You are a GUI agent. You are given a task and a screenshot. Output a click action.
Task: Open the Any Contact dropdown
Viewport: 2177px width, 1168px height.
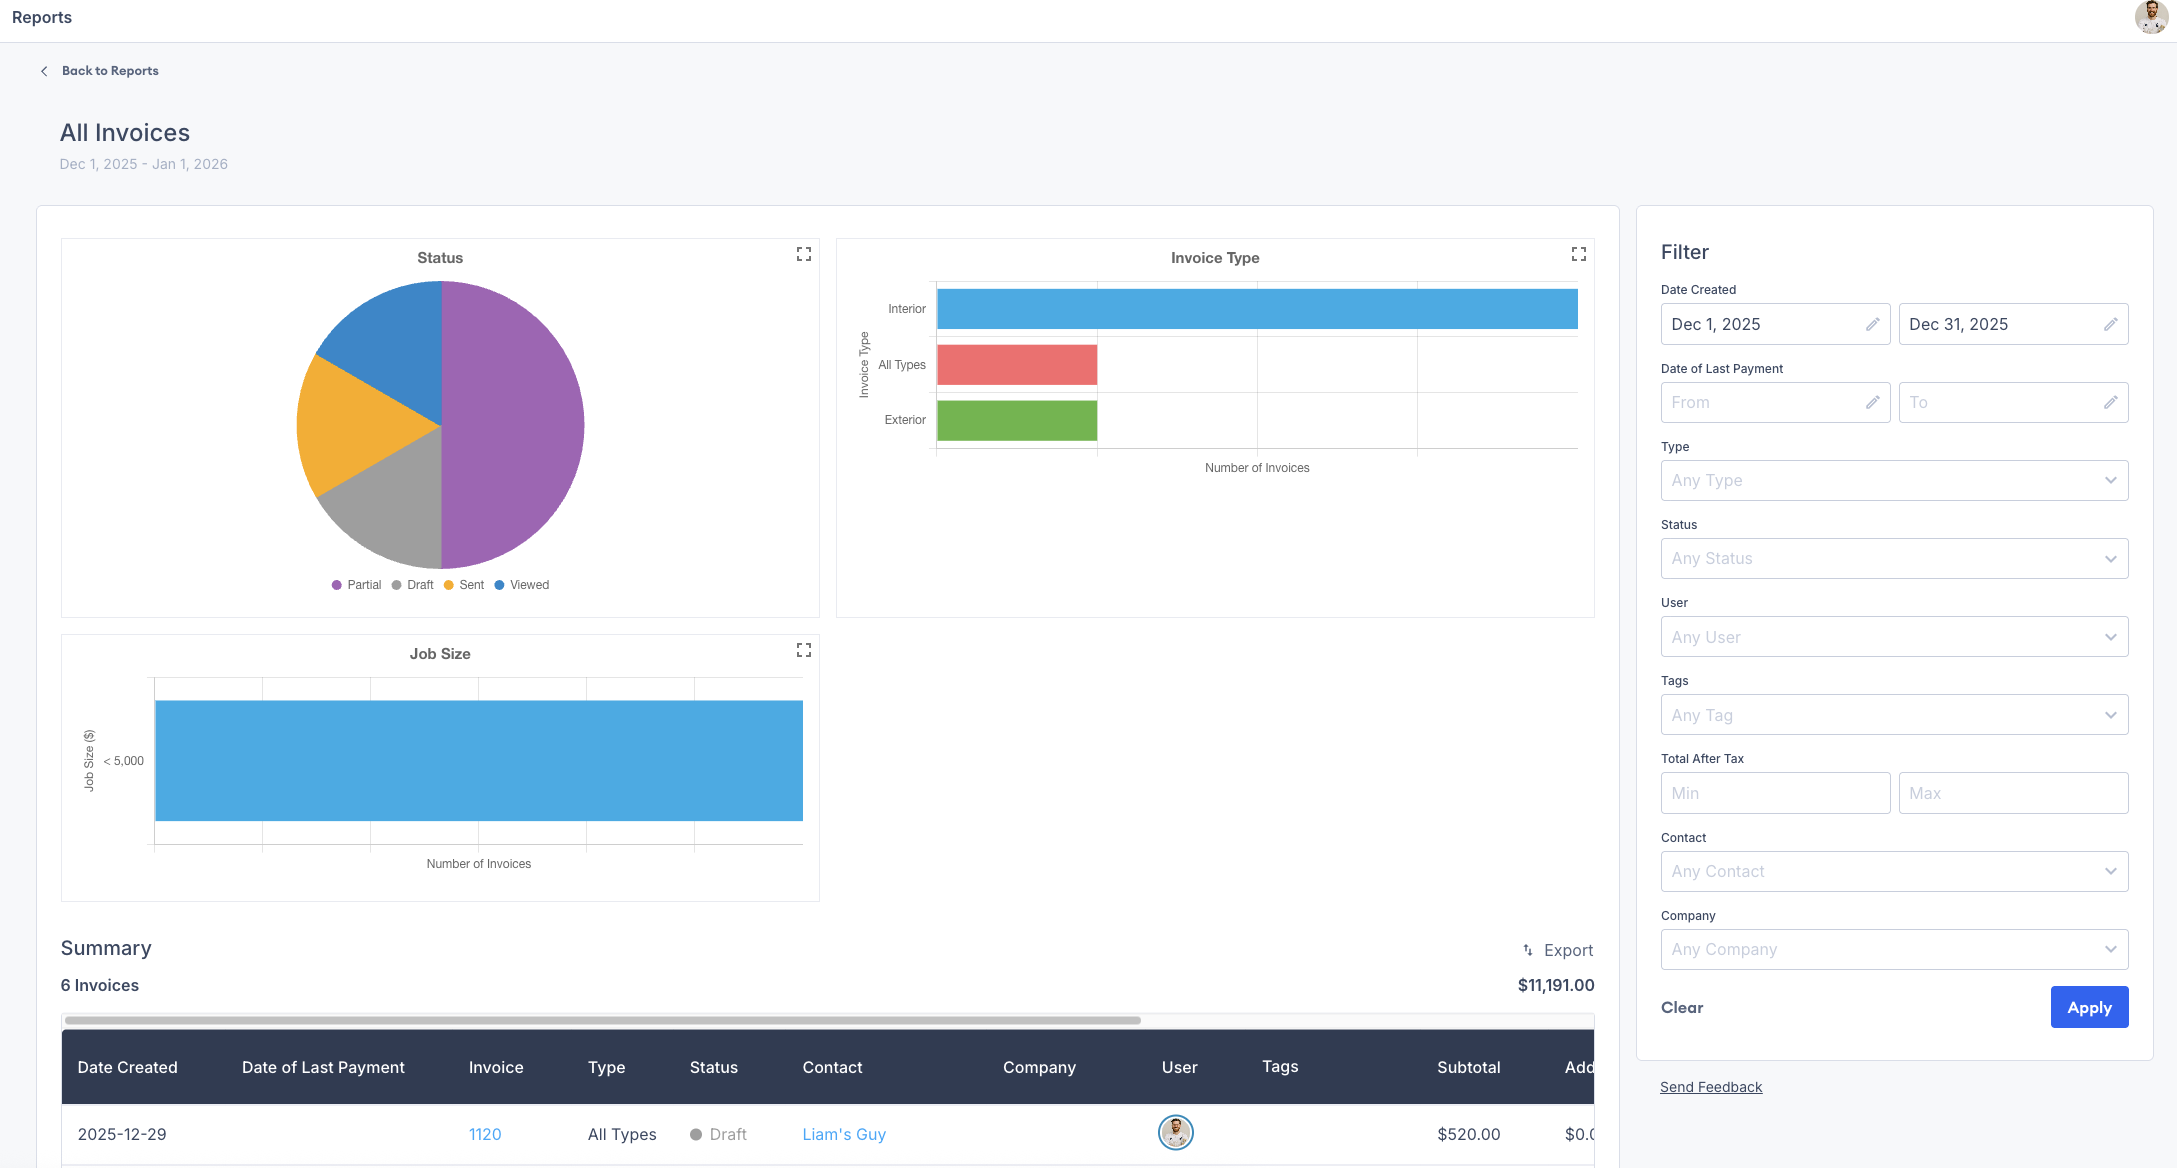[1894, 871]
